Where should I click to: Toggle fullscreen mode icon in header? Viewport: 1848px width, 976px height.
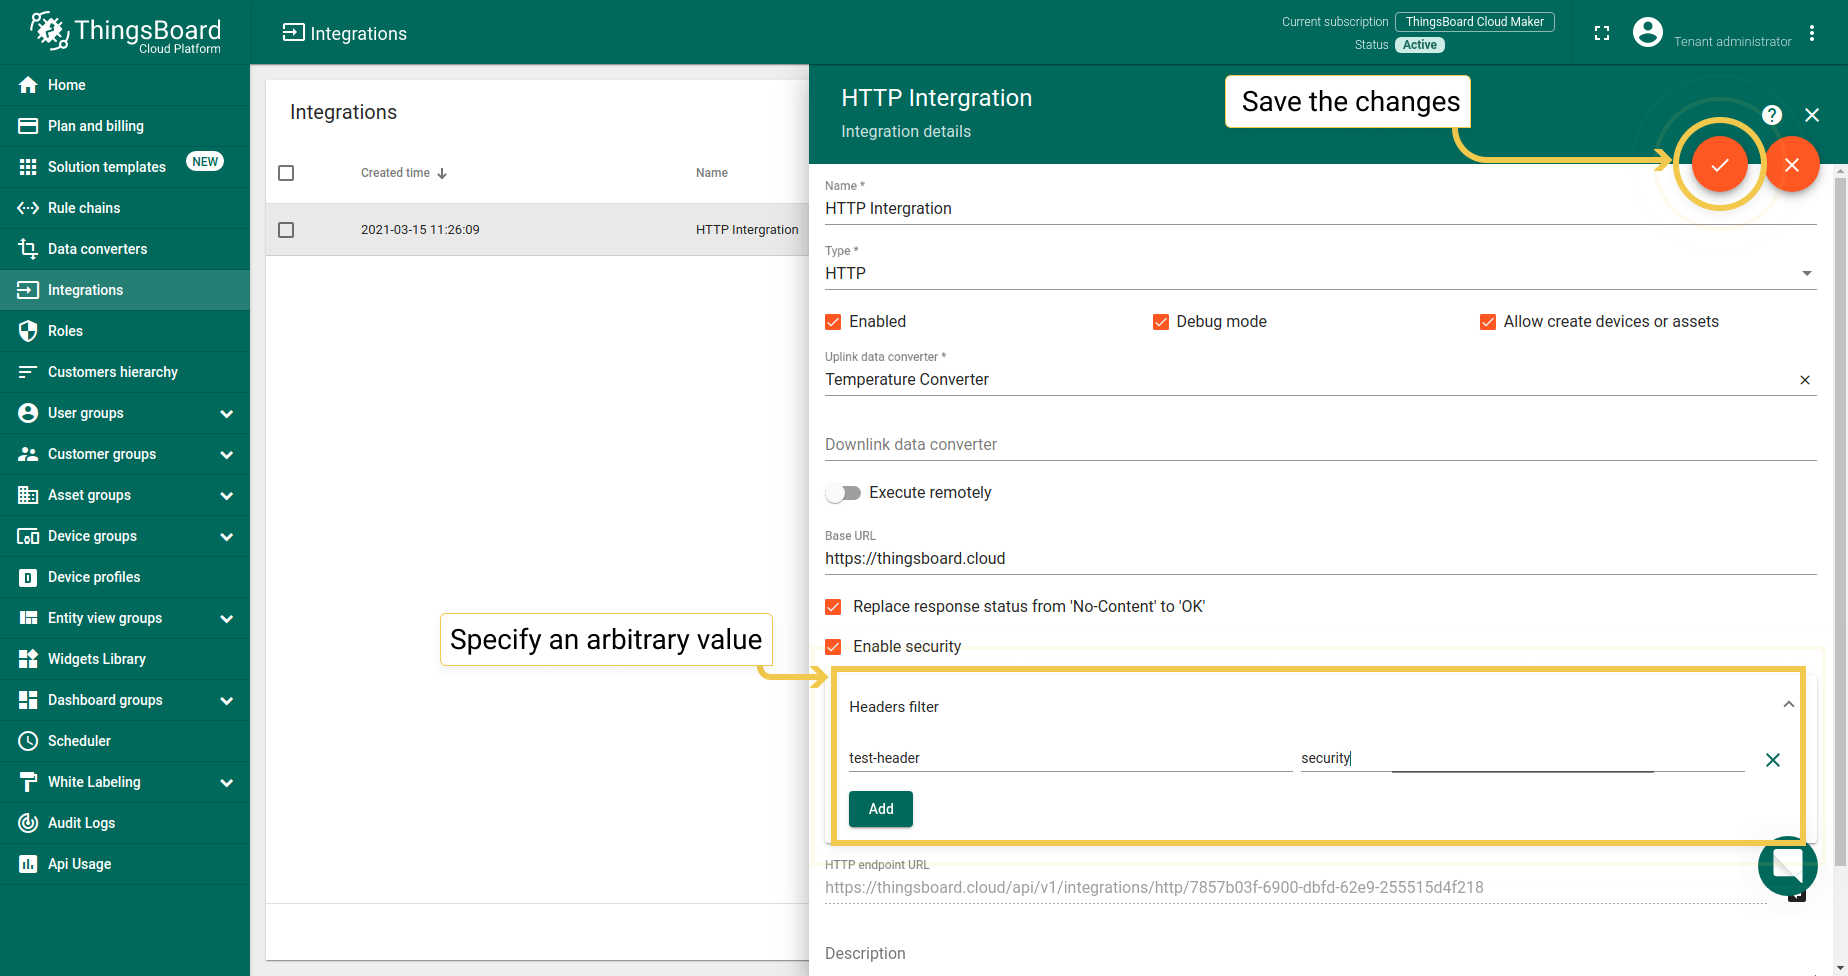click(1602, 33)
